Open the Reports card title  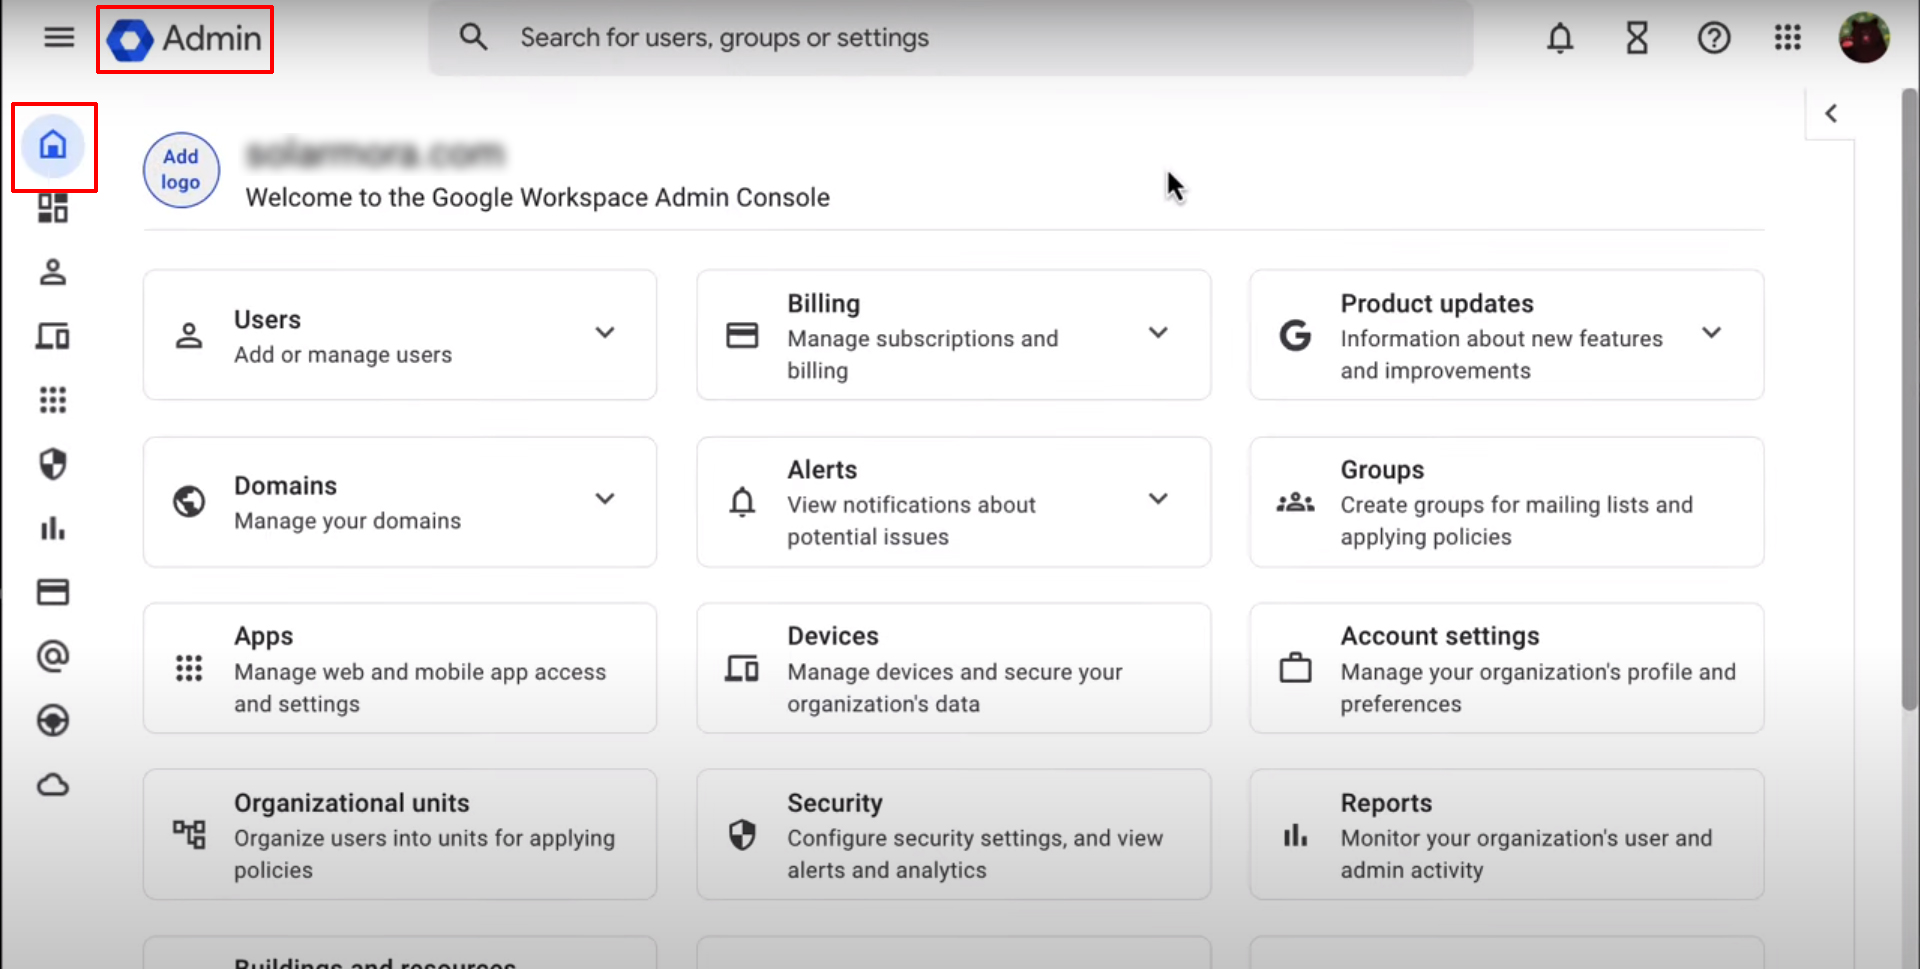tap(1386, 803)
